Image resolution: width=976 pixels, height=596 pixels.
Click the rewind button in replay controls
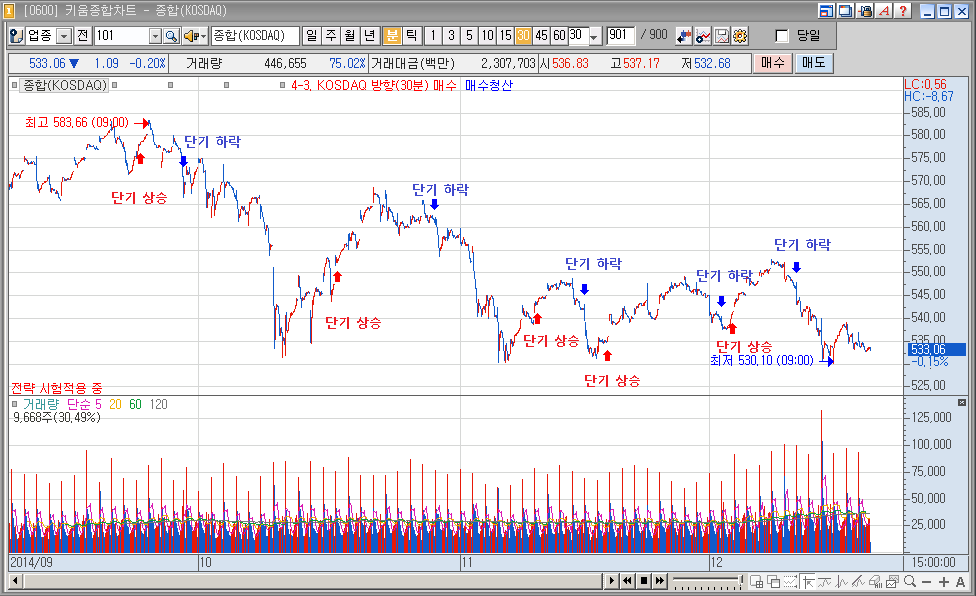coord(627,581)
